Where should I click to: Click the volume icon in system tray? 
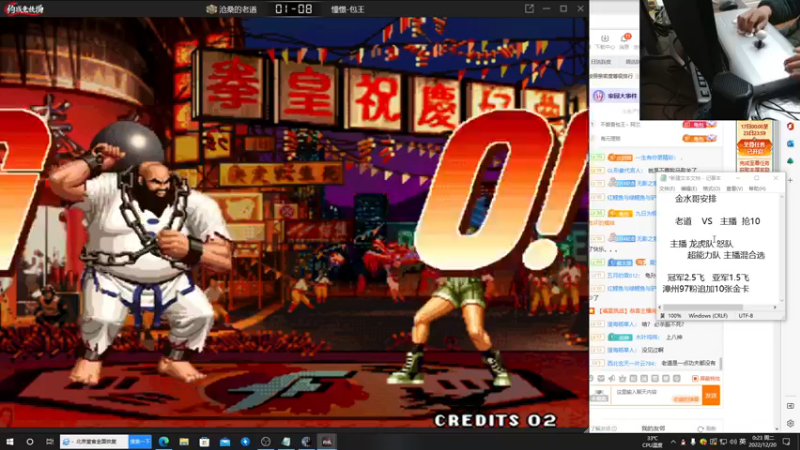coord(733,442)
